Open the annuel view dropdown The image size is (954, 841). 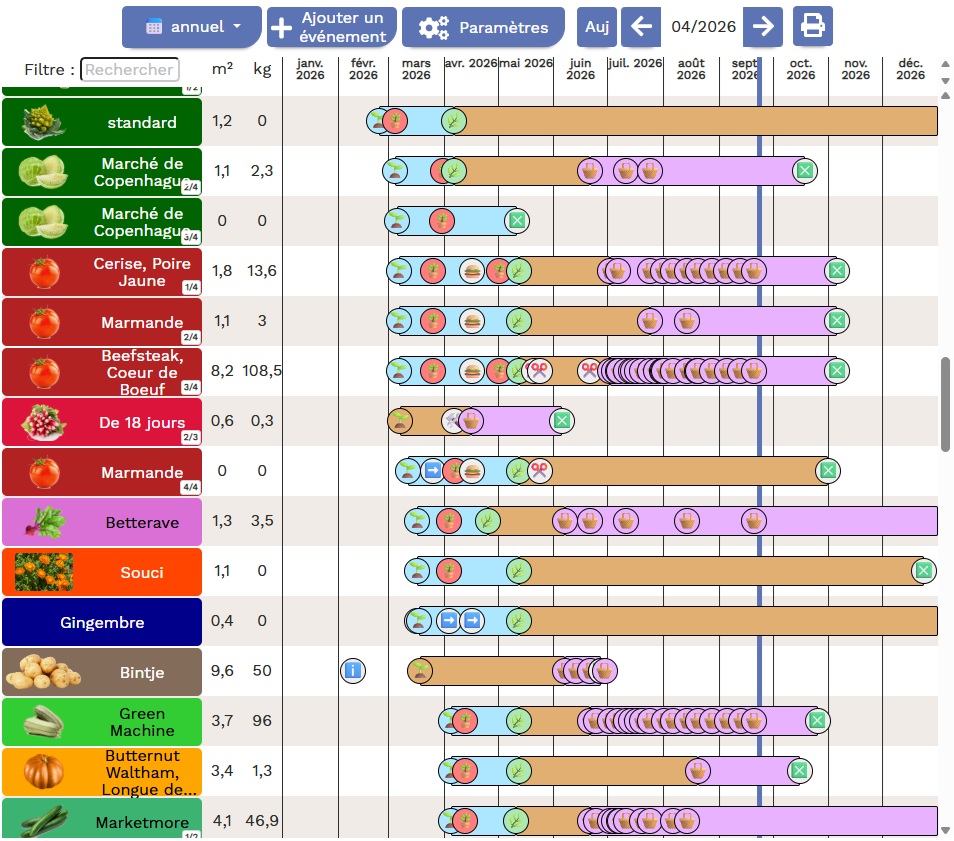pos(192,27)
